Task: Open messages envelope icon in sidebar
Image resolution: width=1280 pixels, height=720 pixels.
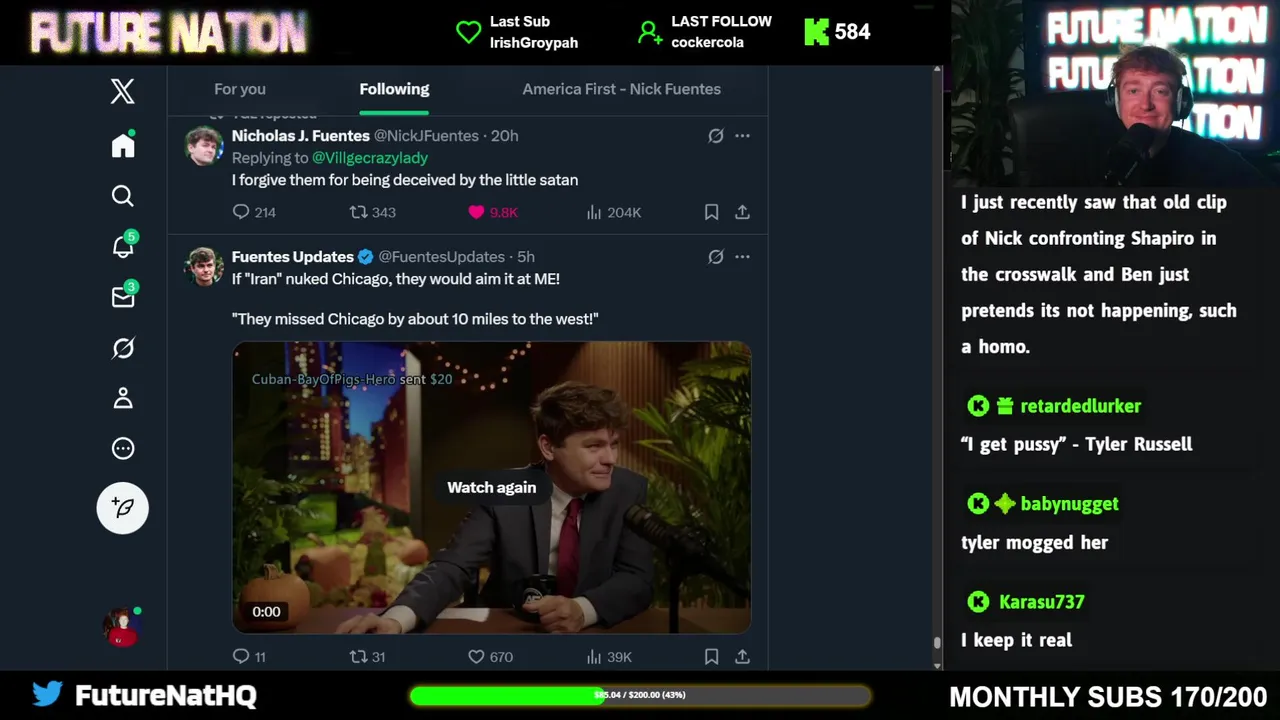Action: click(123, 297)
